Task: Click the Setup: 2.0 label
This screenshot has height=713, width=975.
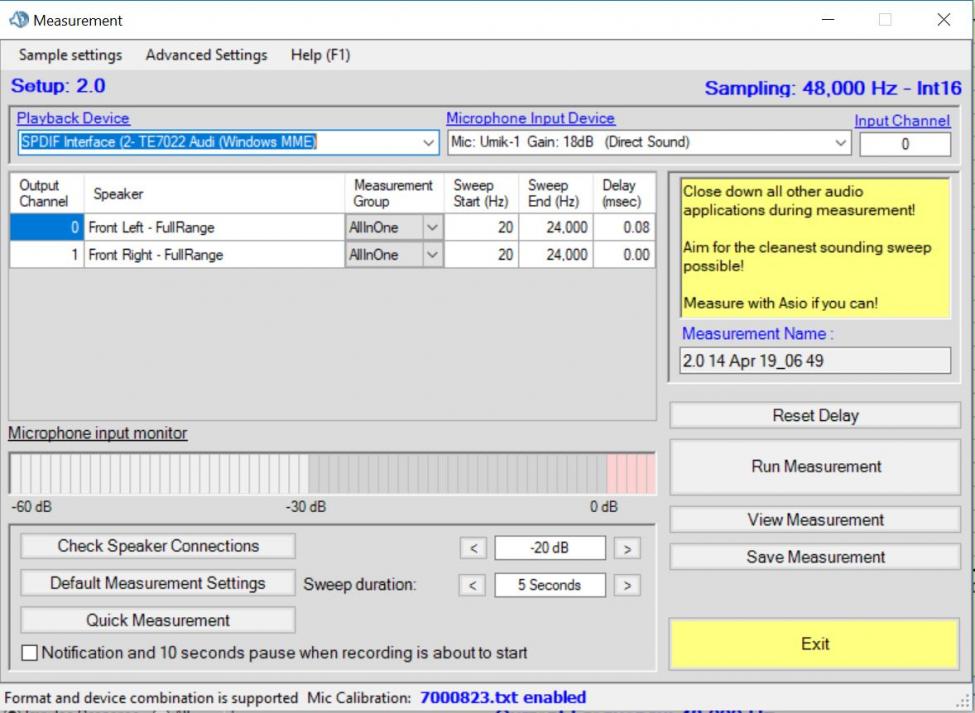Action: pos(58,86)
